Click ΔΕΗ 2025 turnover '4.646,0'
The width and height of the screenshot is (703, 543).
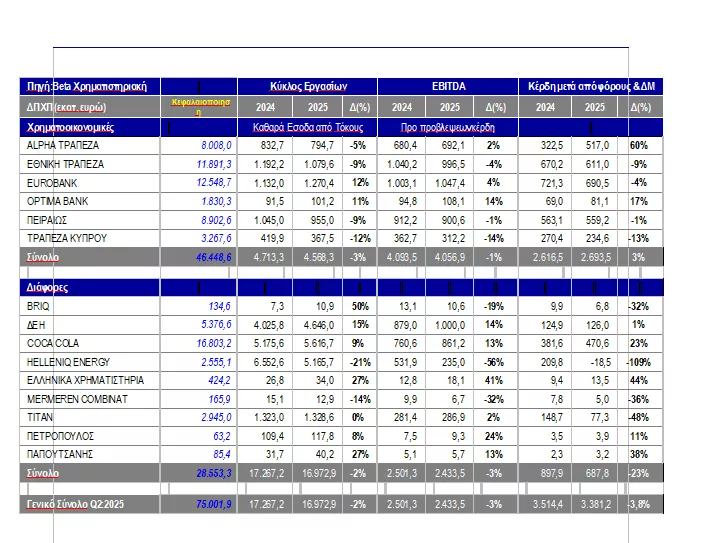(x=319, y=325)
